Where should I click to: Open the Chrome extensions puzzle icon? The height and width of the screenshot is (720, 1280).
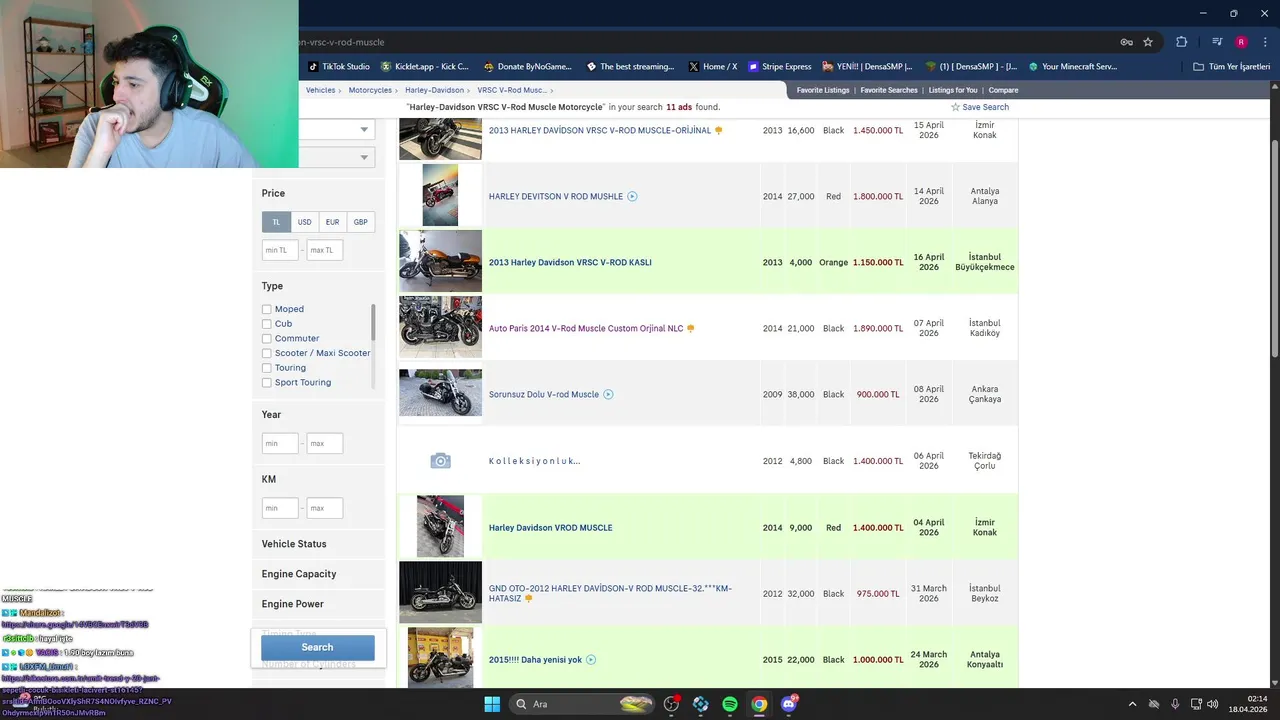click(1181, 42)
